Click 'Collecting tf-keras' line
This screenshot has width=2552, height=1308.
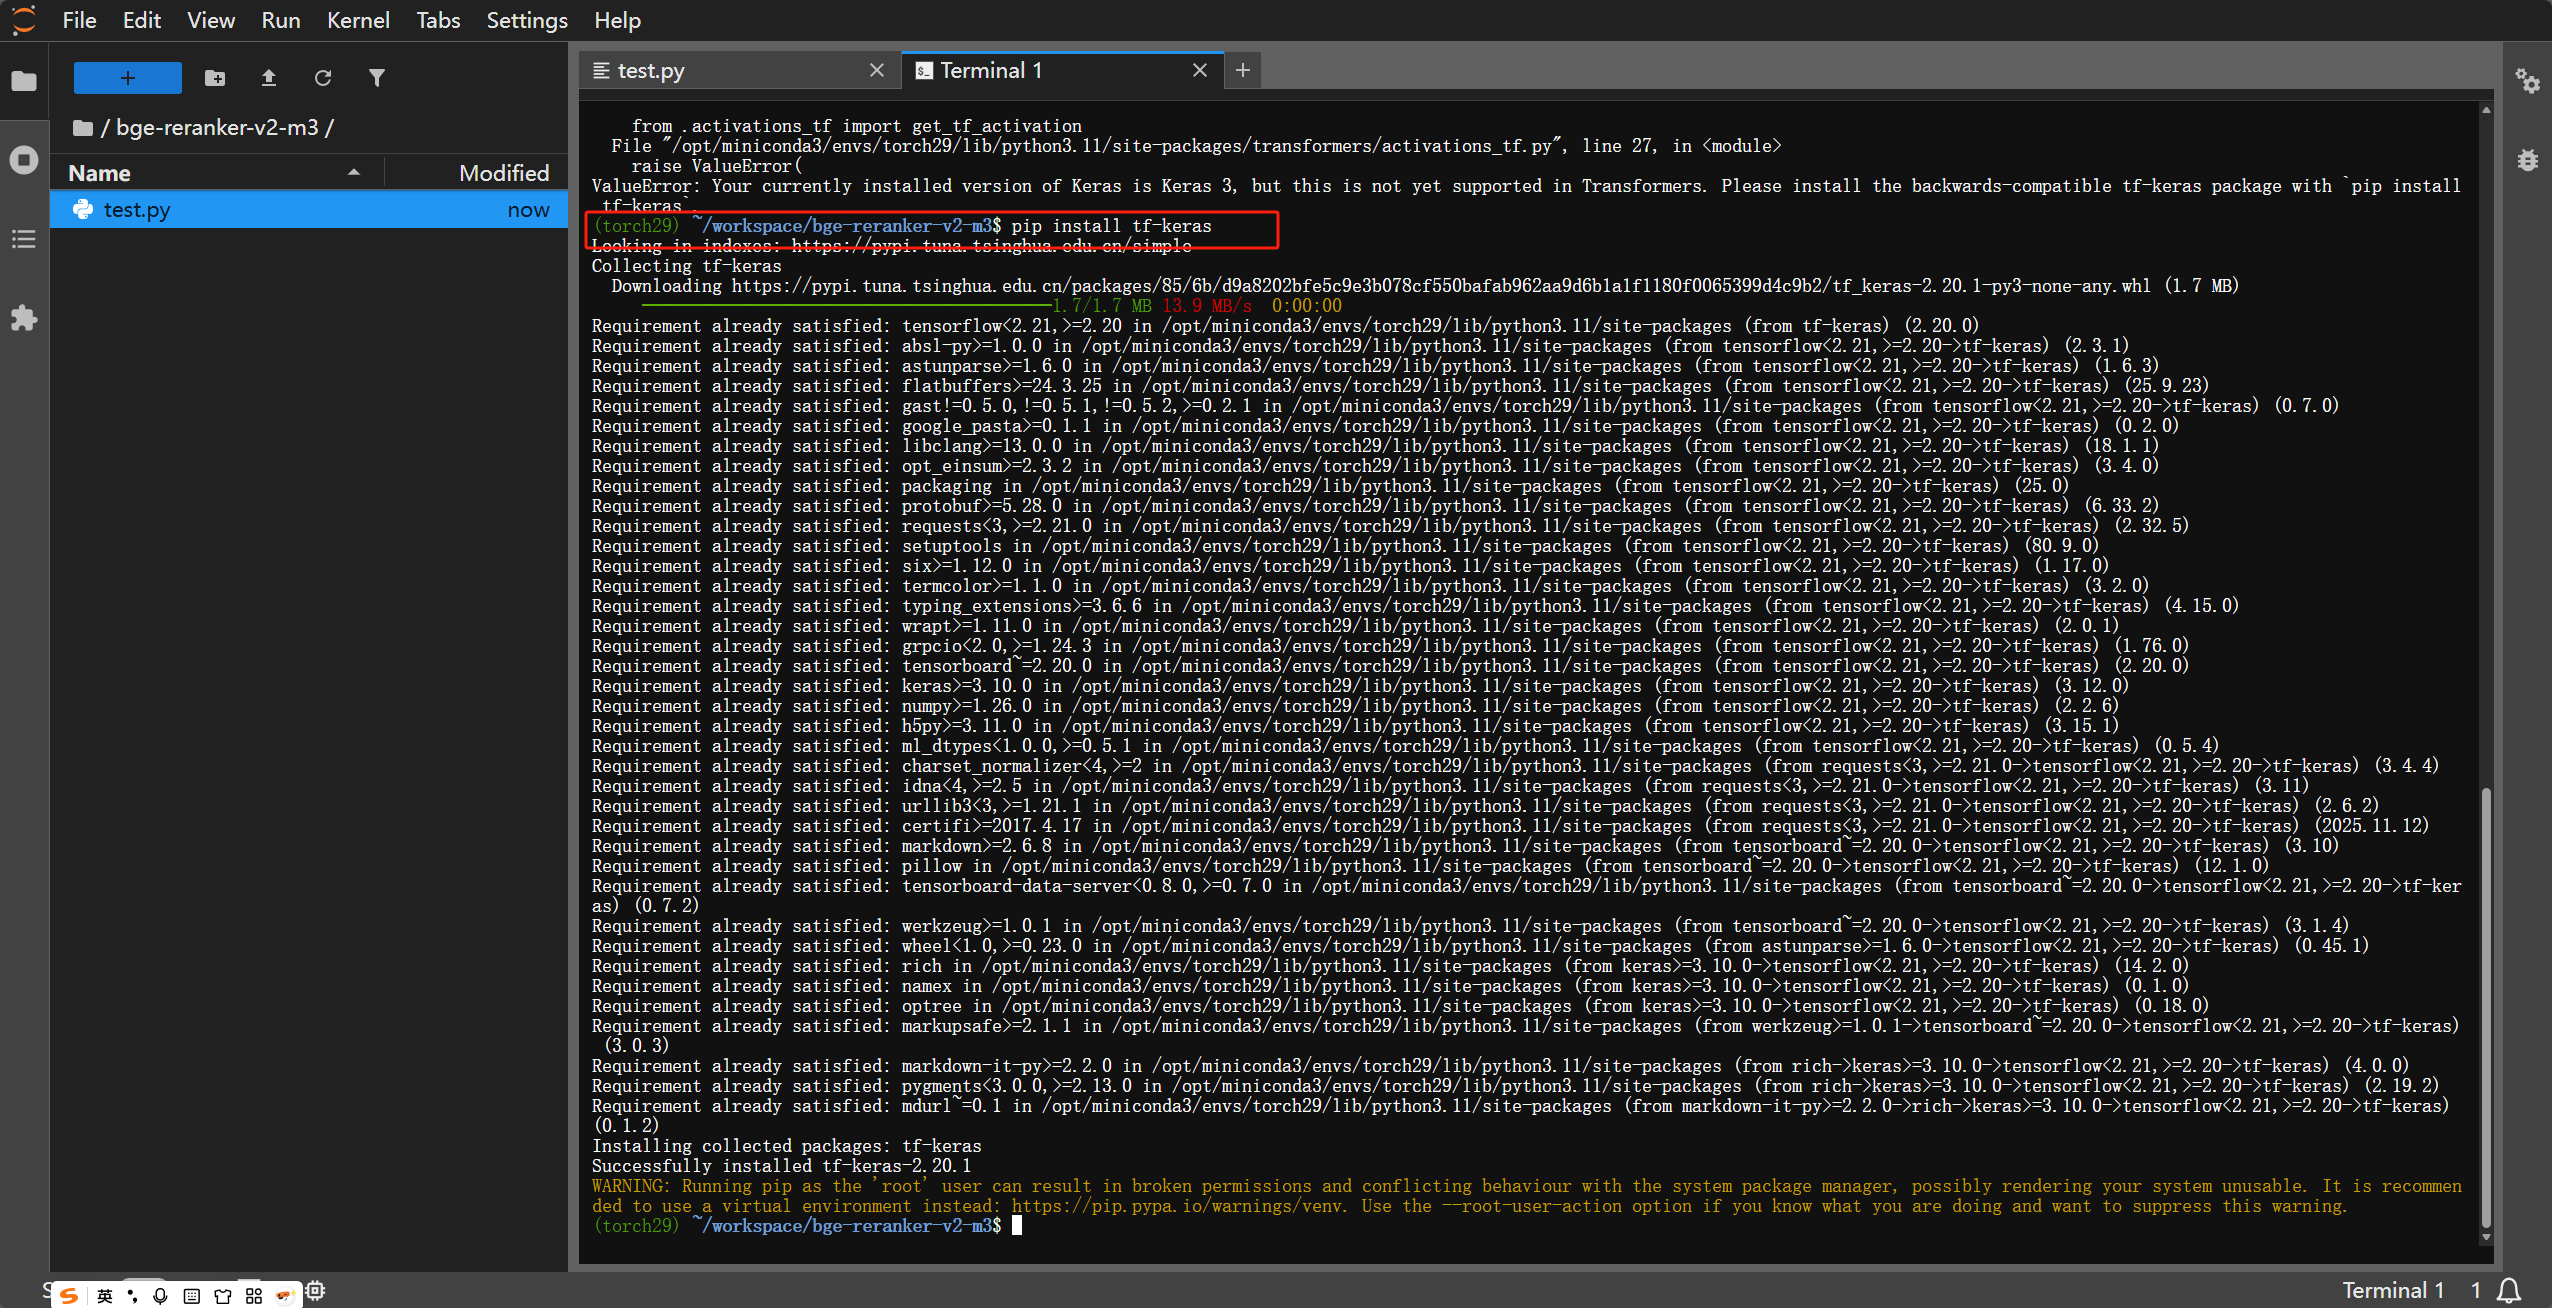click(686, 266)
